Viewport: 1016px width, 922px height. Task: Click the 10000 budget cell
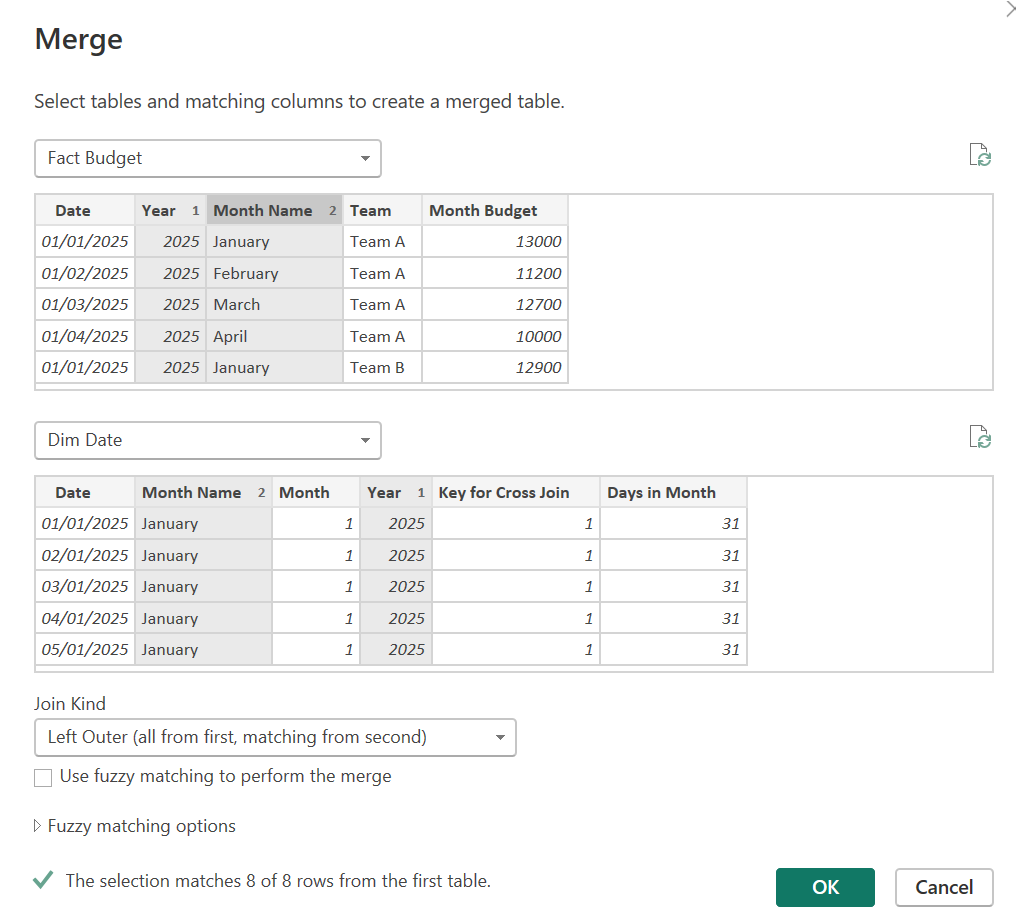[x=495, y=336]
